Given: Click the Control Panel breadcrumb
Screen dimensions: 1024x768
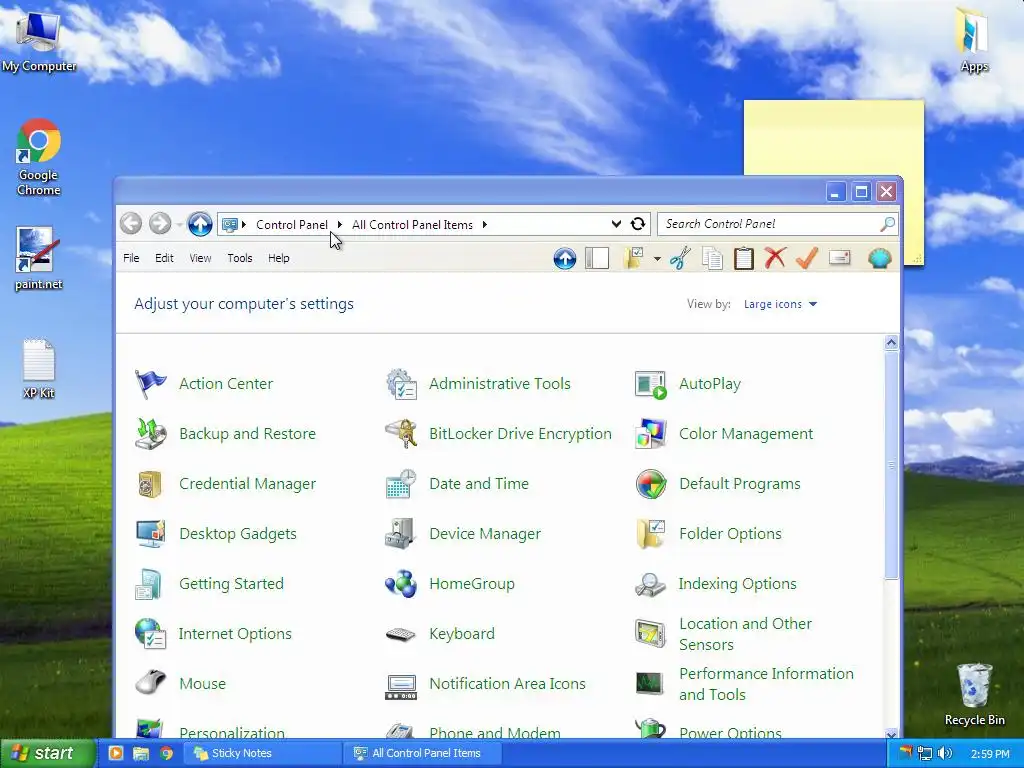Looking at the screenshot, I should [x=291, y=225].
